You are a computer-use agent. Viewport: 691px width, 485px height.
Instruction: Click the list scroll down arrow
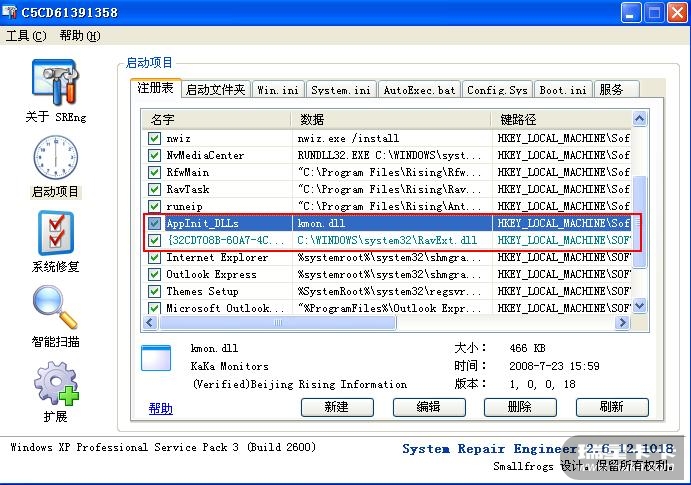point(639,305)
